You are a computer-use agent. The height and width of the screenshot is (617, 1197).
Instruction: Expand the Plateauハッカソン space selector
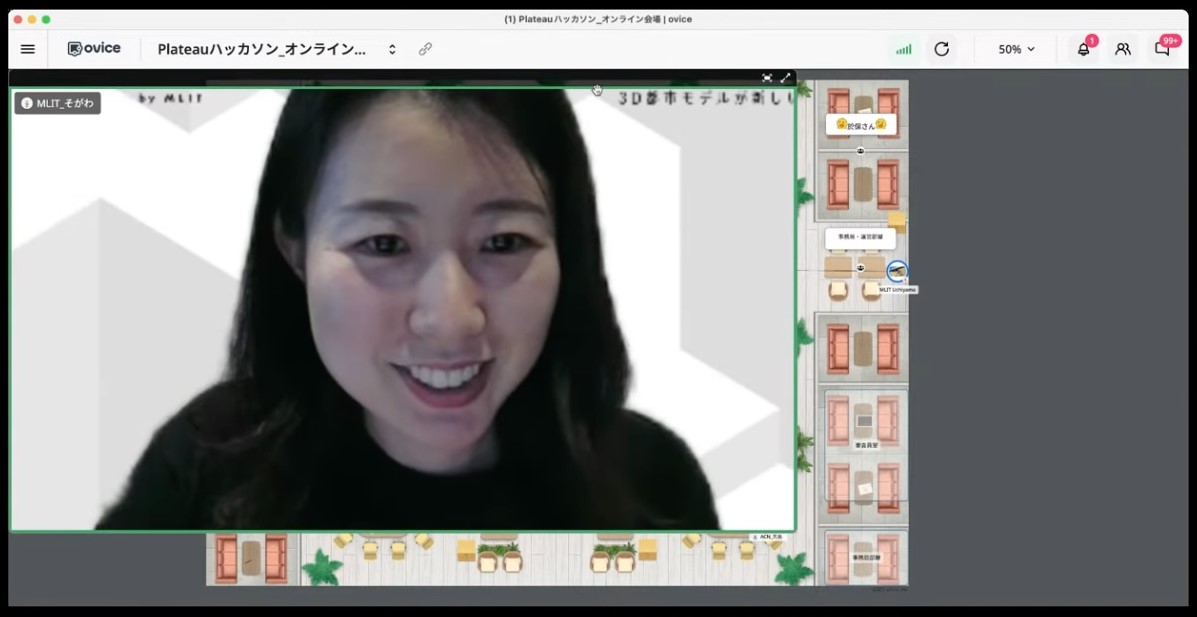392,49
